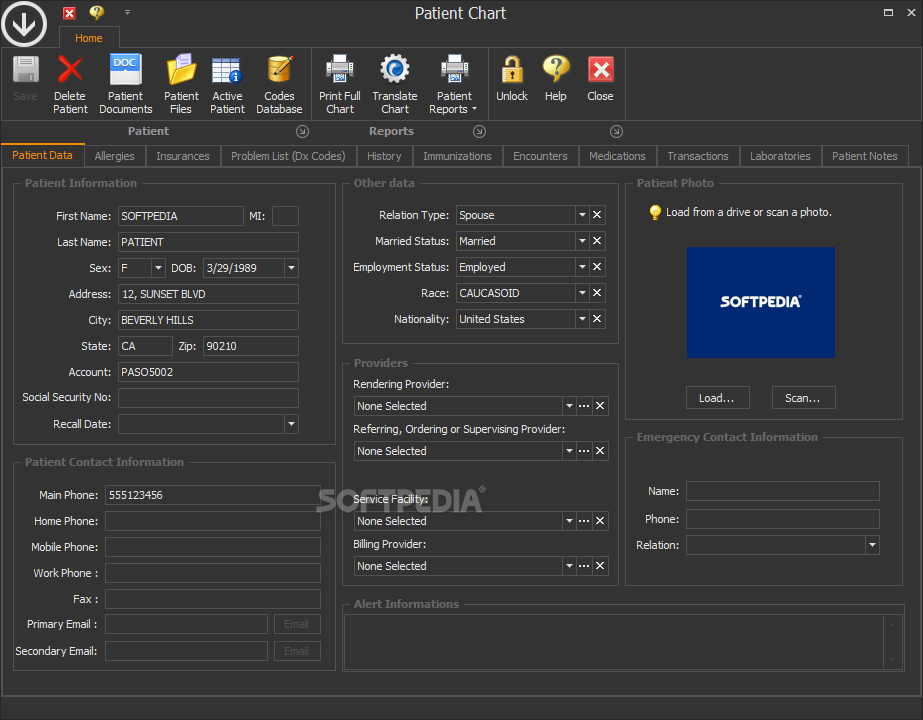Expand the Sex dropdown
923x720 pixels.
[158, 268]
